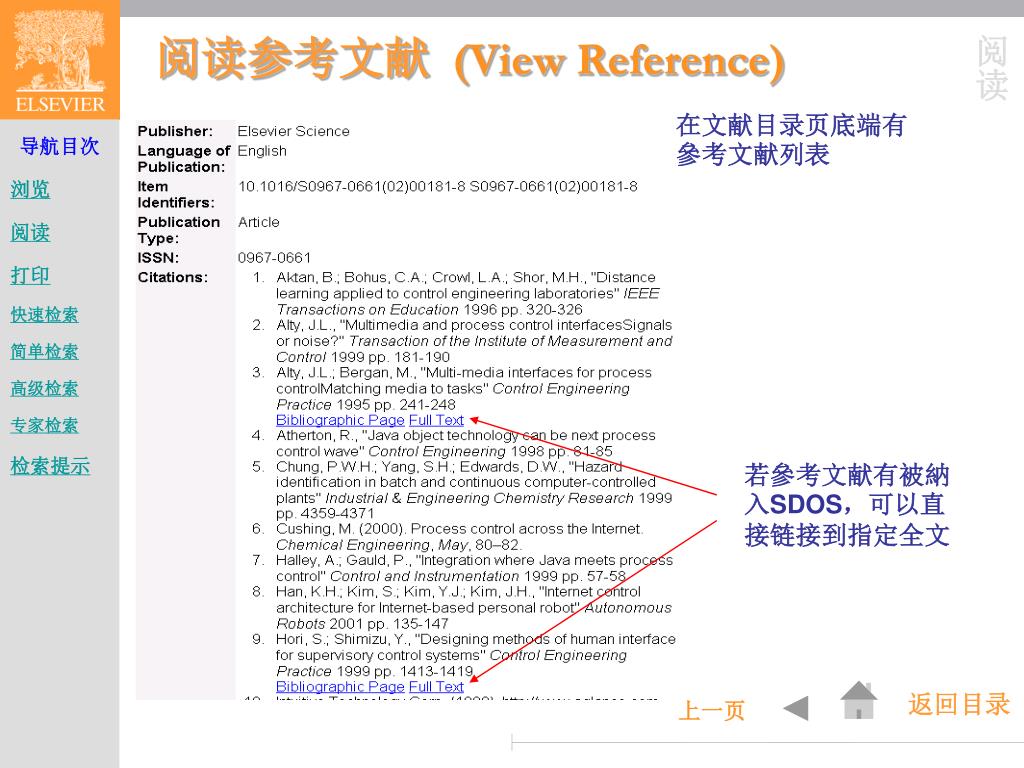Click the 上一页 previous page button
1024x768 pixels.
[712, 710]
